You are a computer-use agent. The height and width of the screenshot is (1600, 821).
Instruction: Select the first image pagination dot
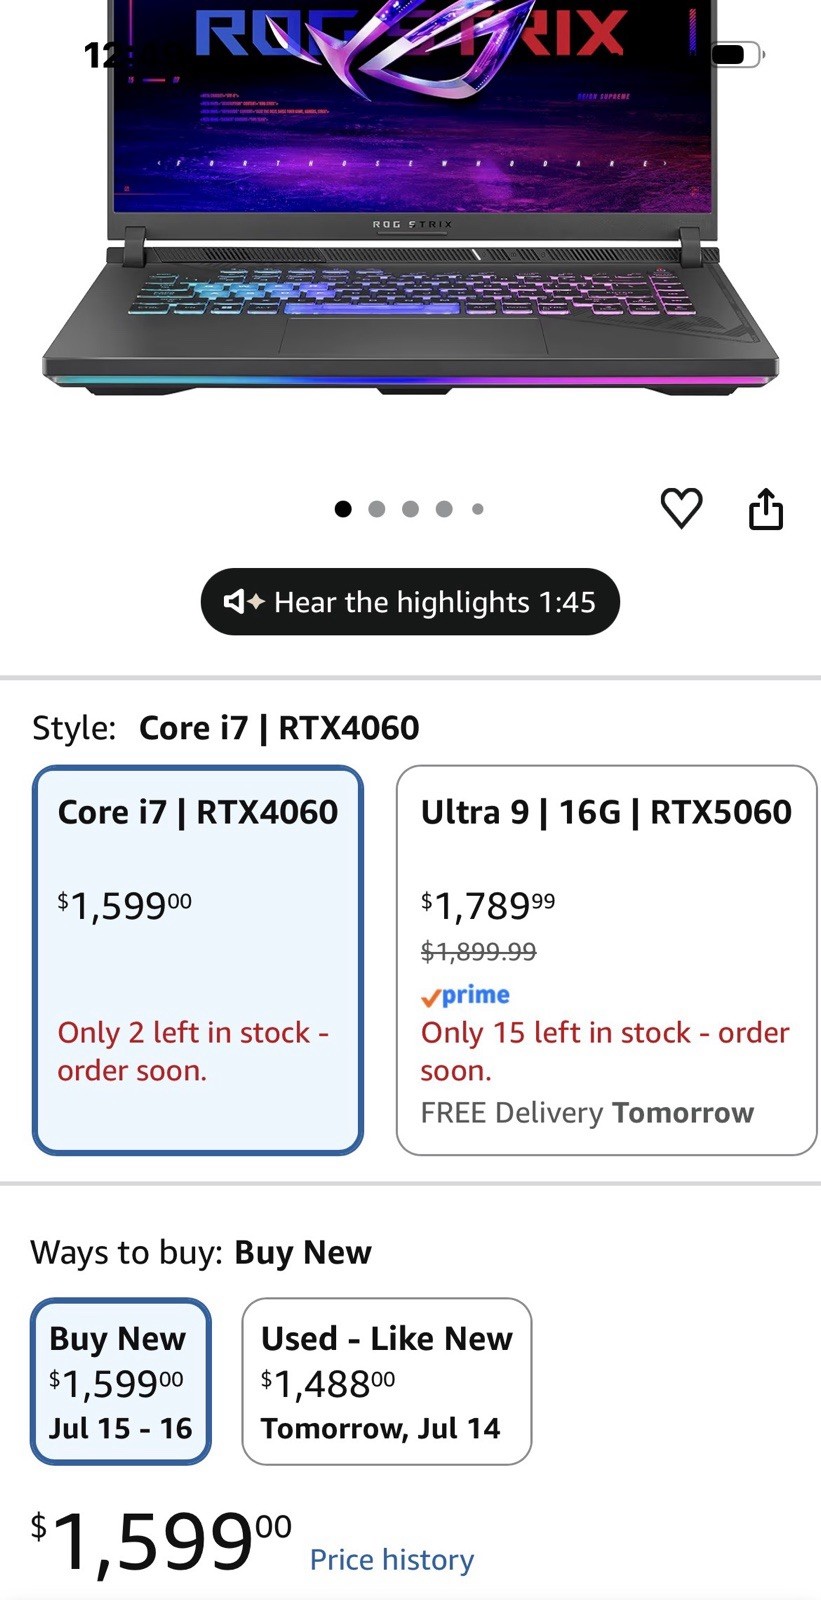tap(343, 509)
